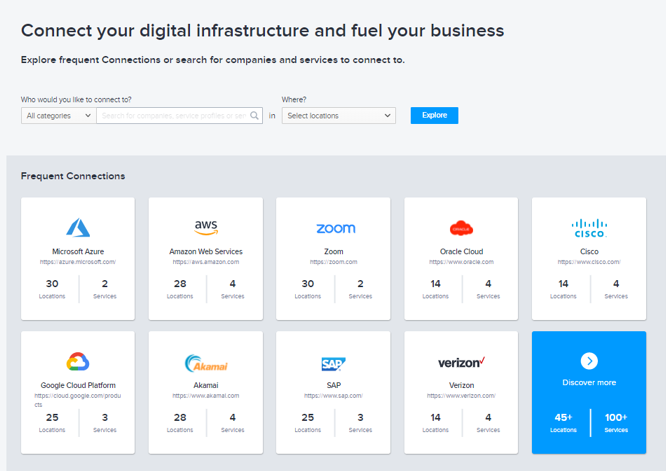
Task: Click the www.sap.com URL
Action: point(333,396)
